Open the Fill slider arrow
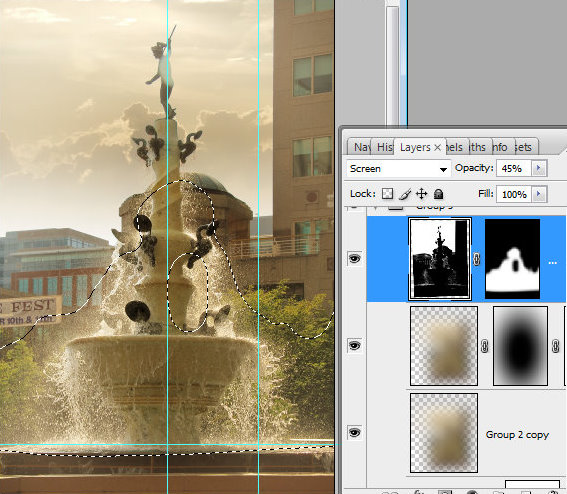 point(538,194)
